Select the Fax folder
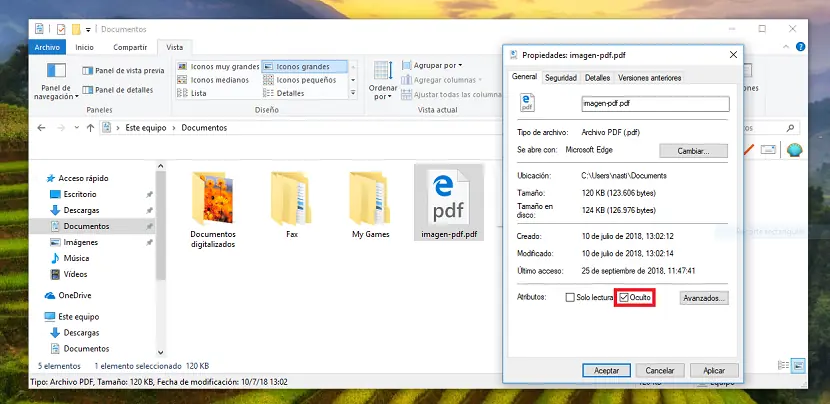Viewport: 830px width, 404px height. [x=291, y=204]
